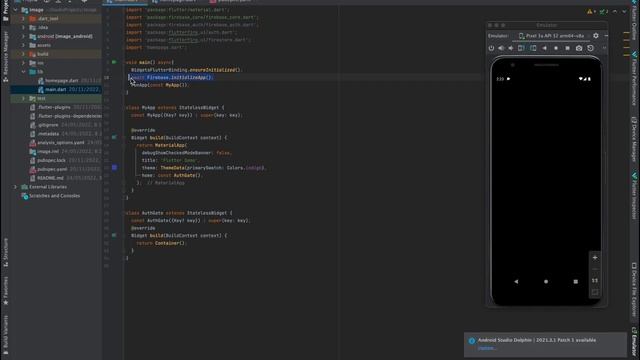This screenshot has height=360, width=640.
Task: Select .metadata file in project tree
Action: pos(48,134)
